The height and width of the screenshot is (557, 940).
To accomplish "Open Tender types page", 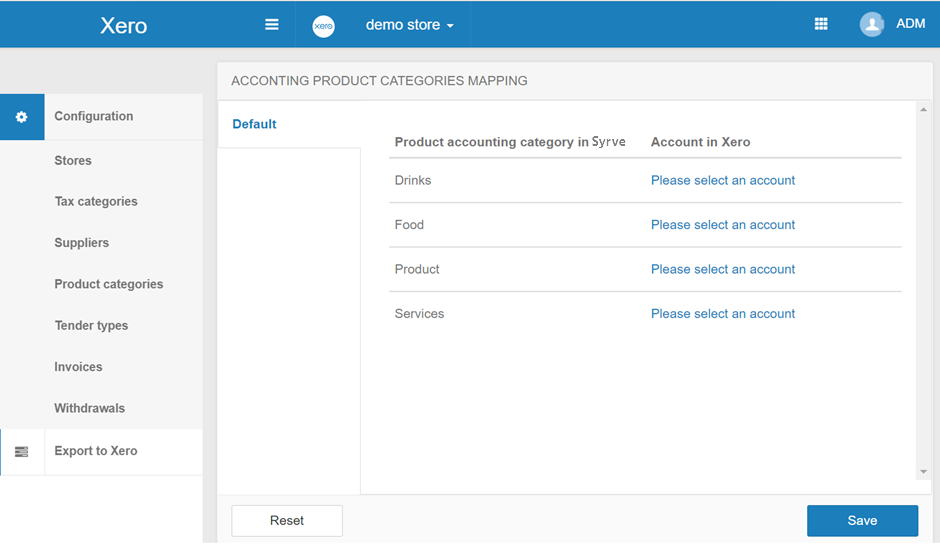I will [x=91, y=326].
